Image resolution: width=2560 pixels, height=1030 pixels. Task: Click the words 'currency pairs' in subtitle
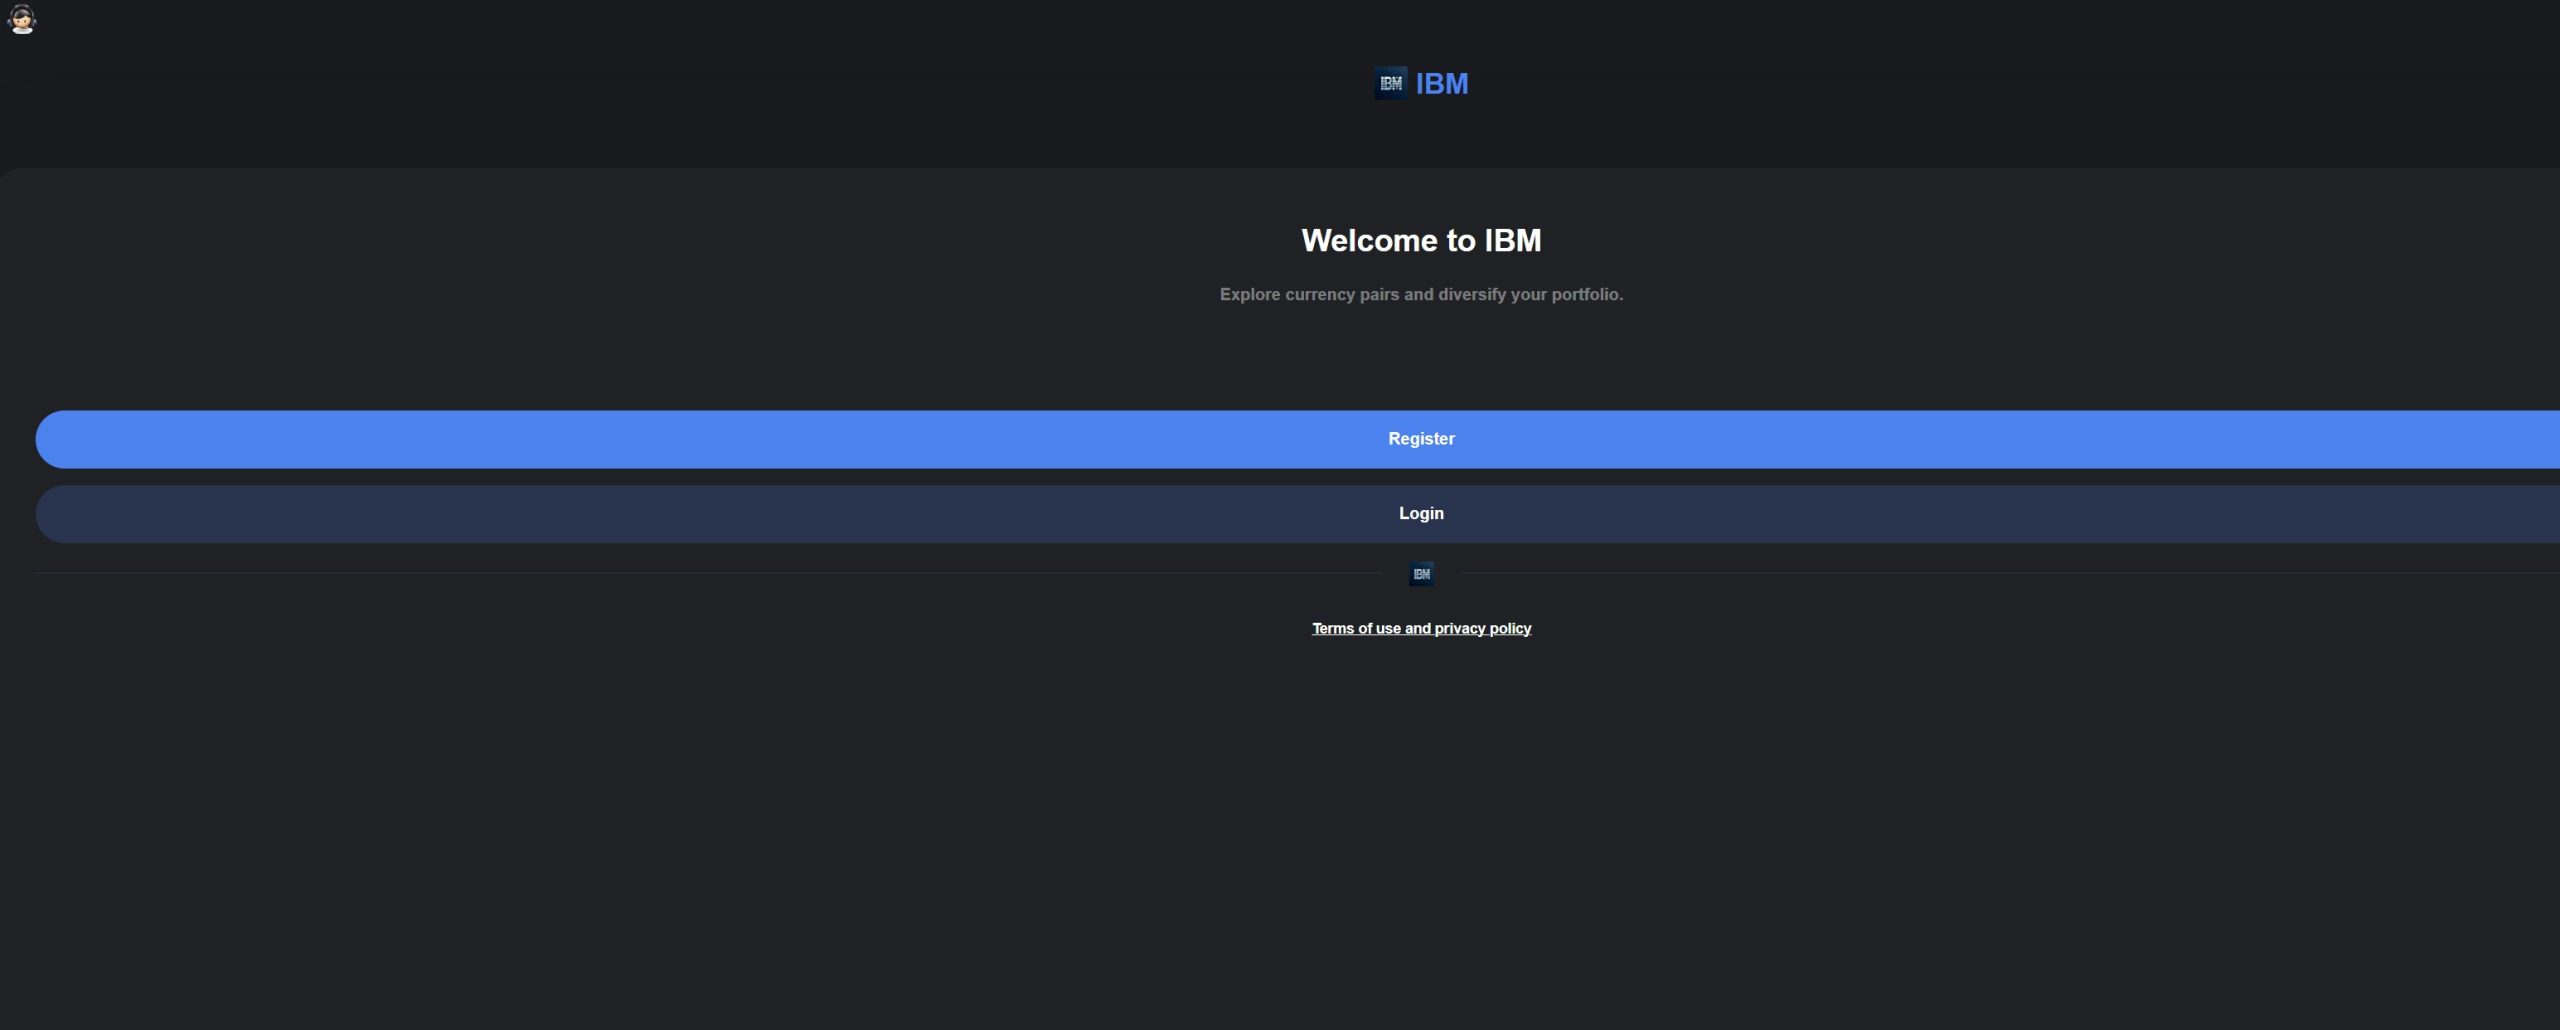pyautogui.click(x=1342, y=294)
